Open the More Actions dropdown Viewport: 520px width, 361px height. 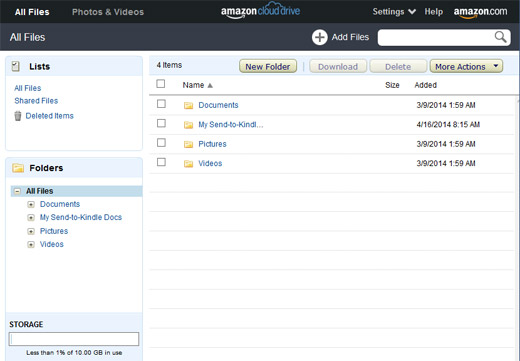tap(466, 66)
